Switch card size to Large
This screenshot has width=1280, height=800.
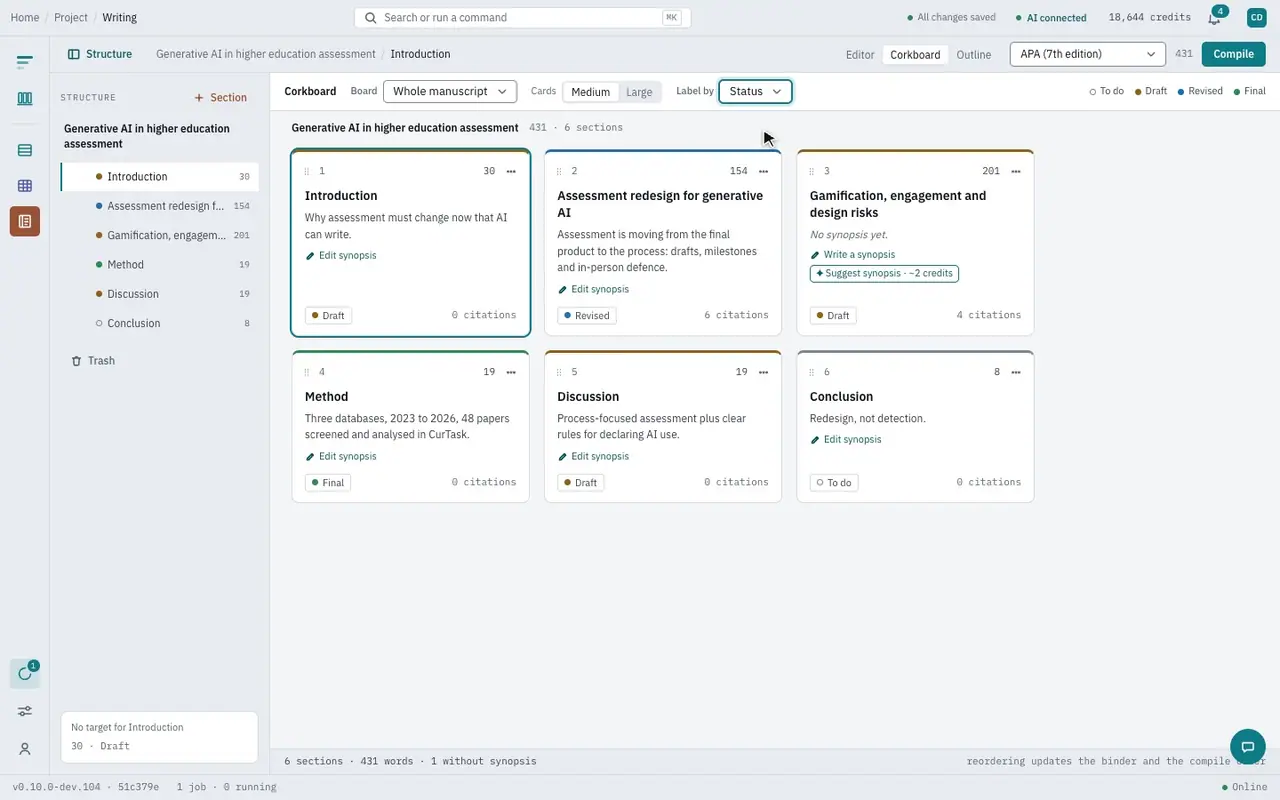pyautogui.click(x=639, y=92)
